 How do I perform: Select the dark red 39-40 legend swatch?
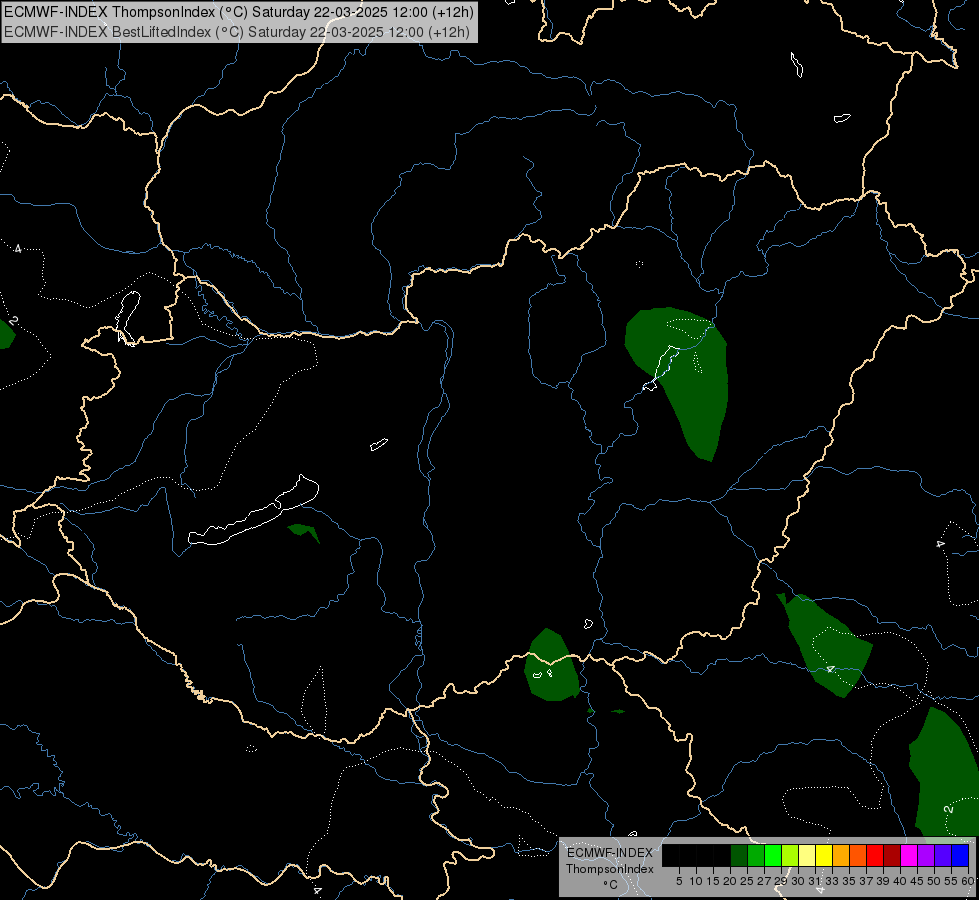click(891, 856)
